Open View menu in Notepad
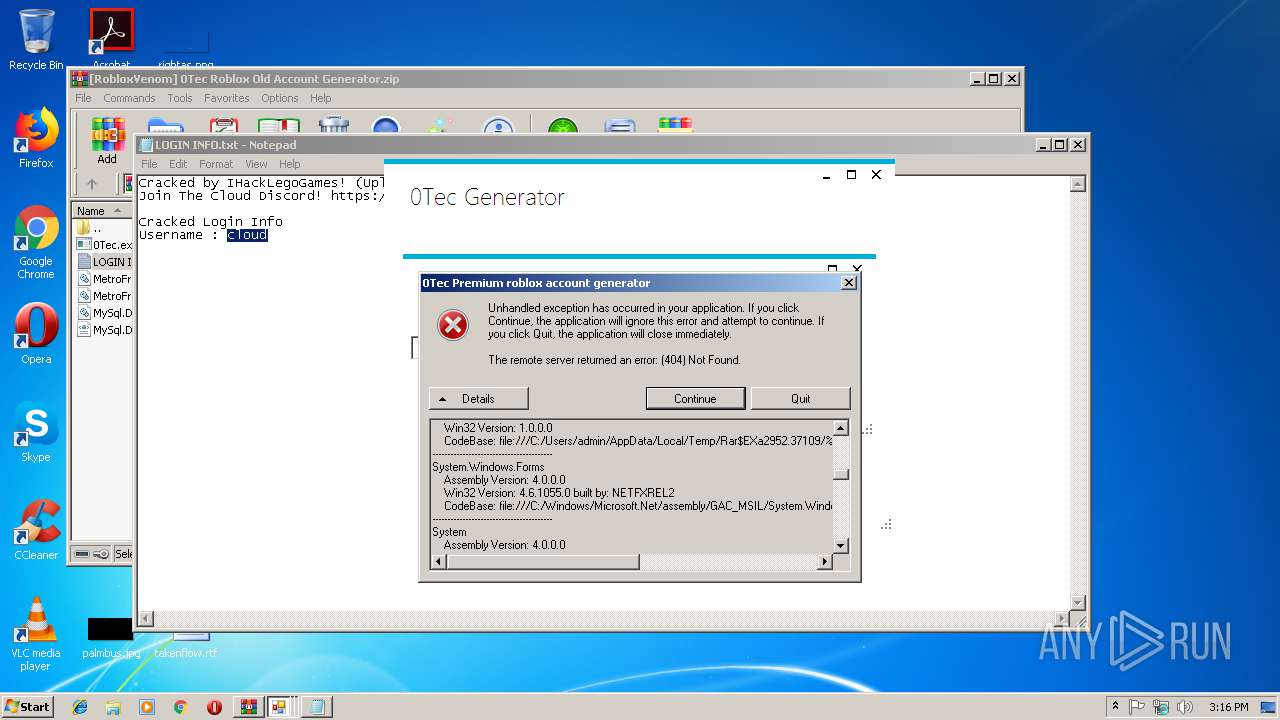The width and height of the screenshot is (1280, 720). point(256,164)
